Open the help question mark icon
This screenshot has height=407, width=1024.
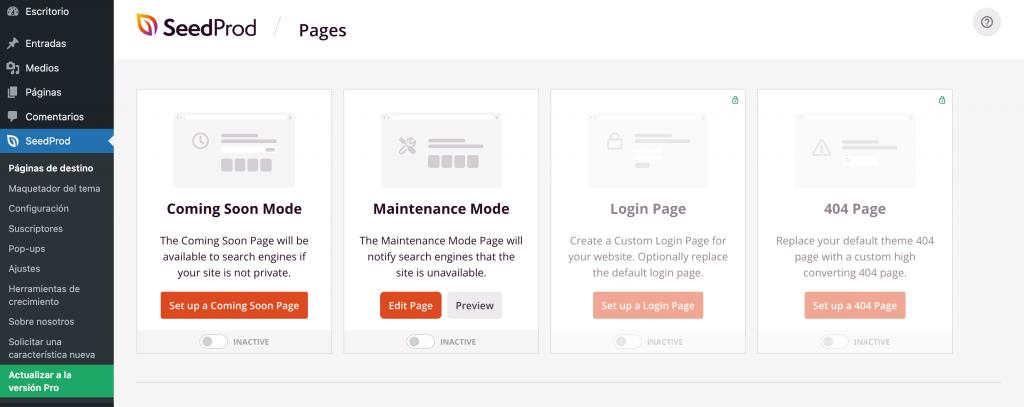click(x=986, y=22)
